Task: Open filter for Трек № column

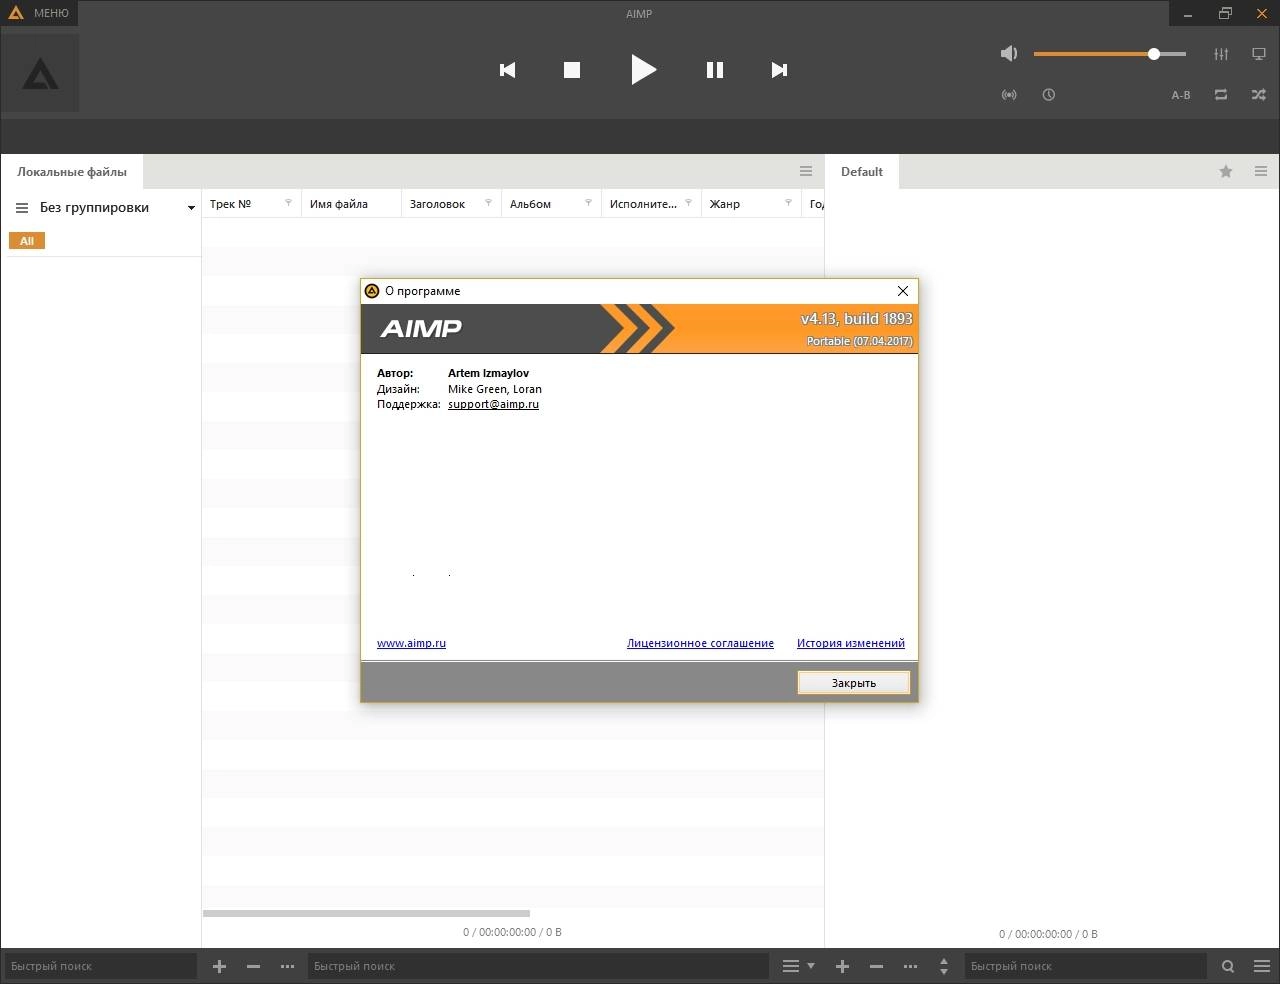Action: pos(288,203)
